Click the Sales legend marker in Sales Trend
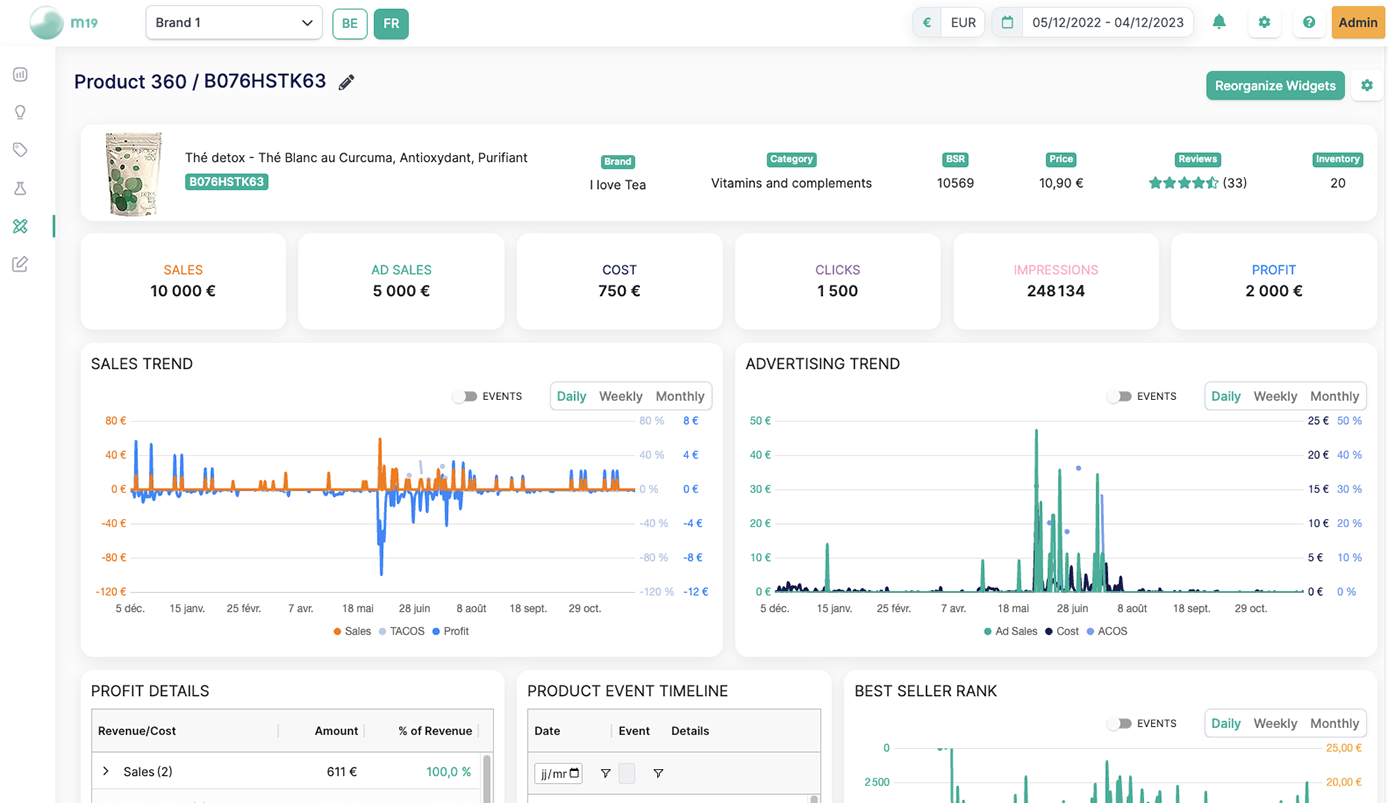The height and width of the screenshot is (803, 1388). coord(337,632)
